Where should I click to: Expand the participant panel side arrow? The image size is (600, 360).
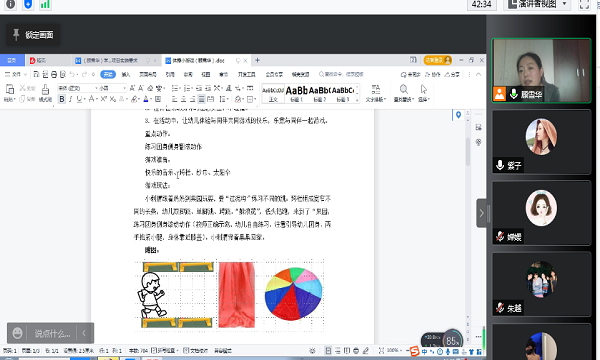[481, 213]
